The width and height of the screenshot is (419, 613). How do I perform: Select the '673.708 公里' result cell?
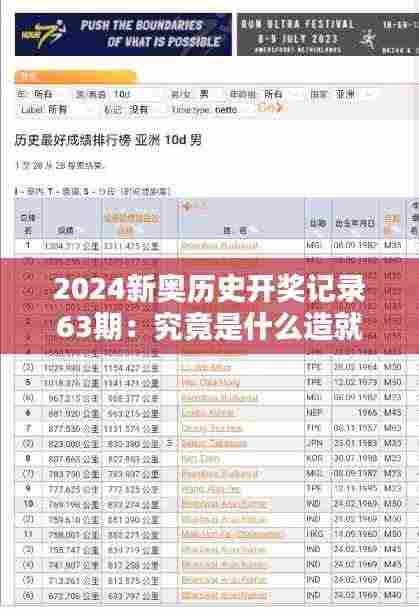73,595
